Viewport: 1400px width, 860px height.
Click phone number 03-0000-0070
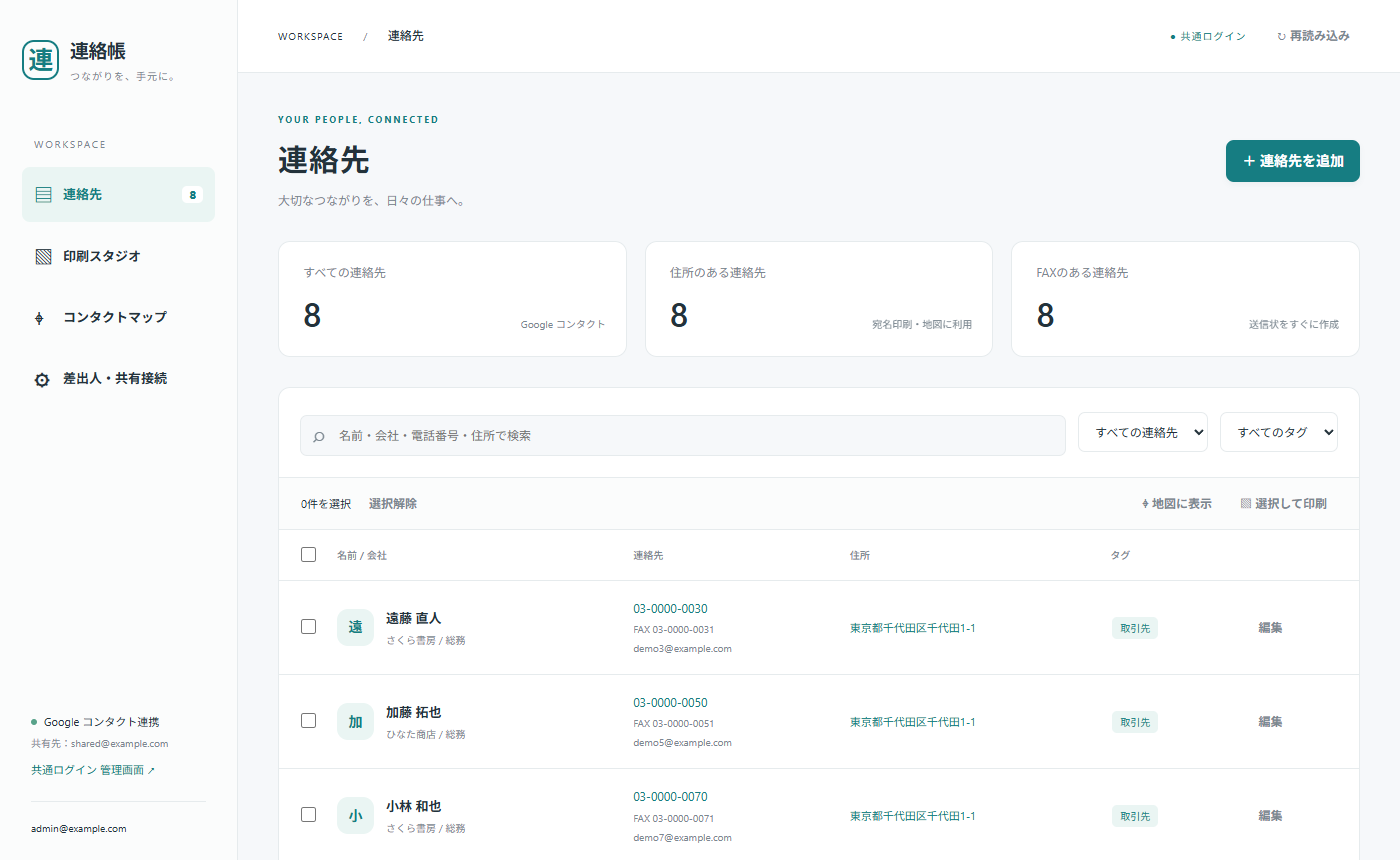coord(670,797)
